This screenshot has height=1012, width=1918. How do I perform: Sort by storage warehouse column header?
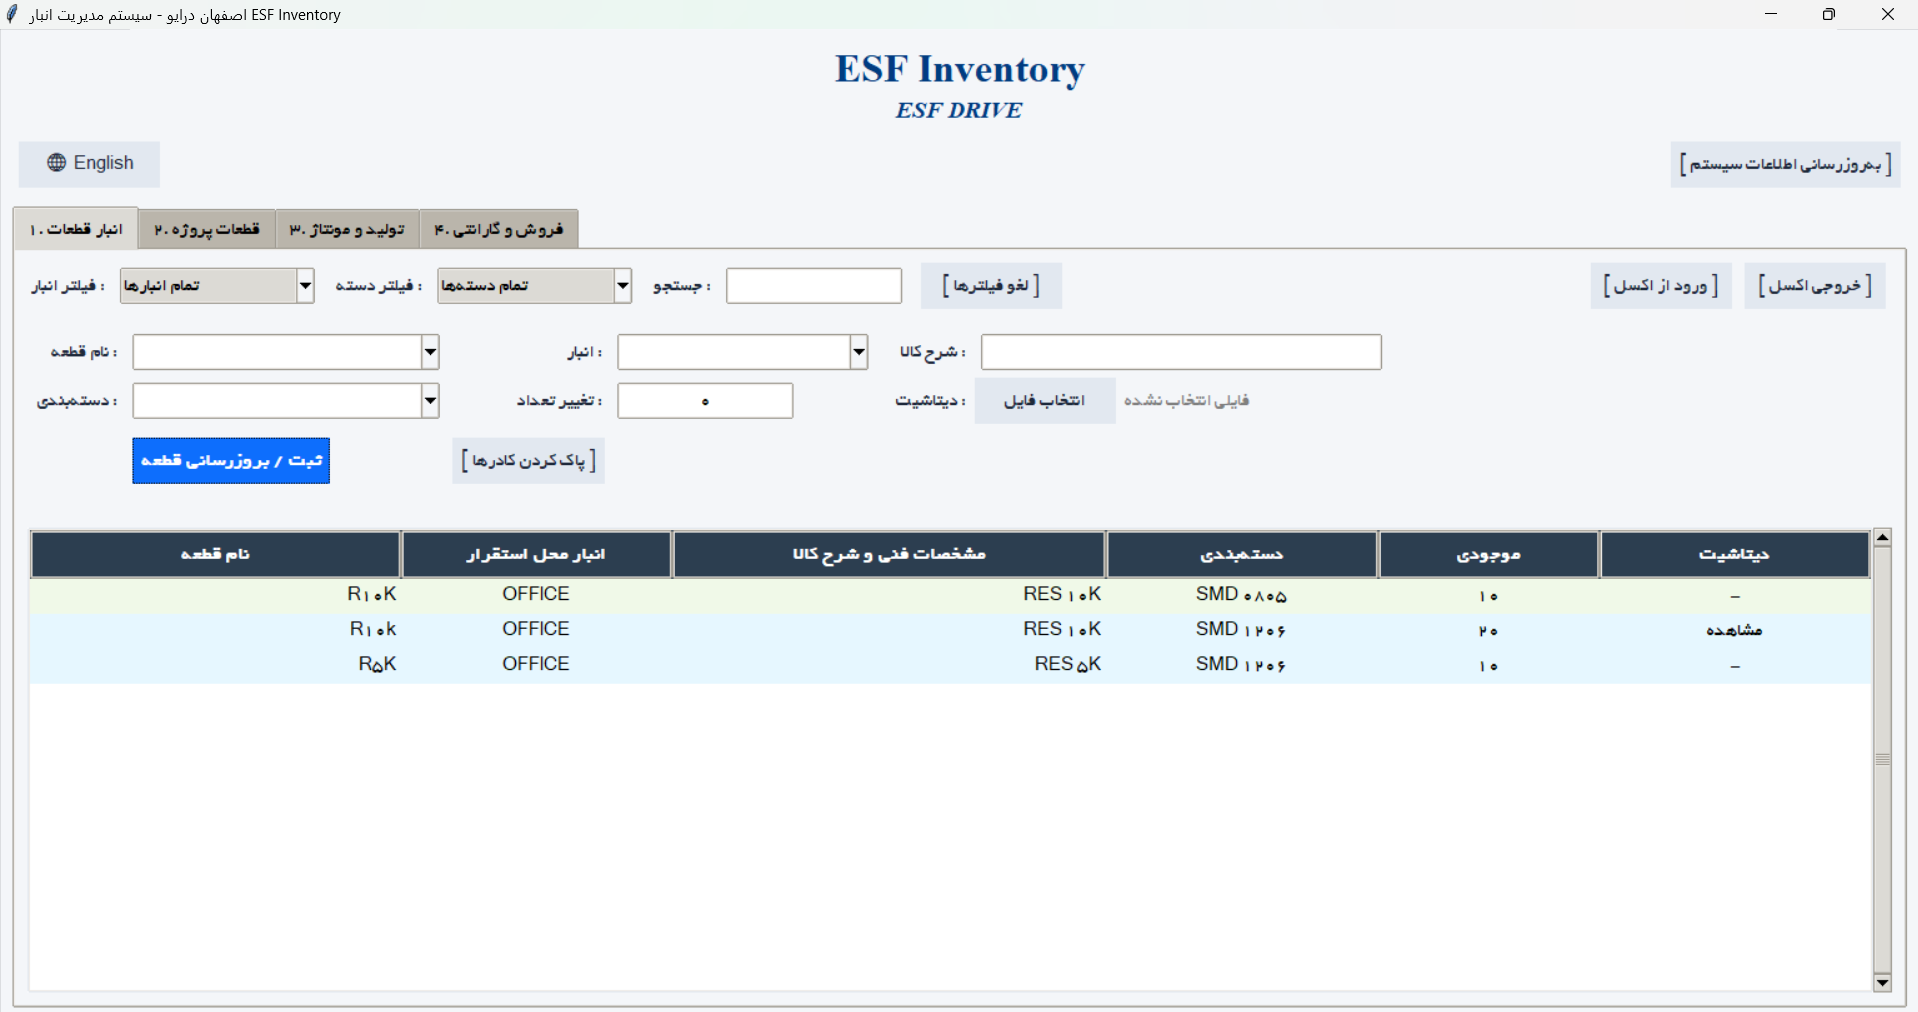tap(536, 554)
